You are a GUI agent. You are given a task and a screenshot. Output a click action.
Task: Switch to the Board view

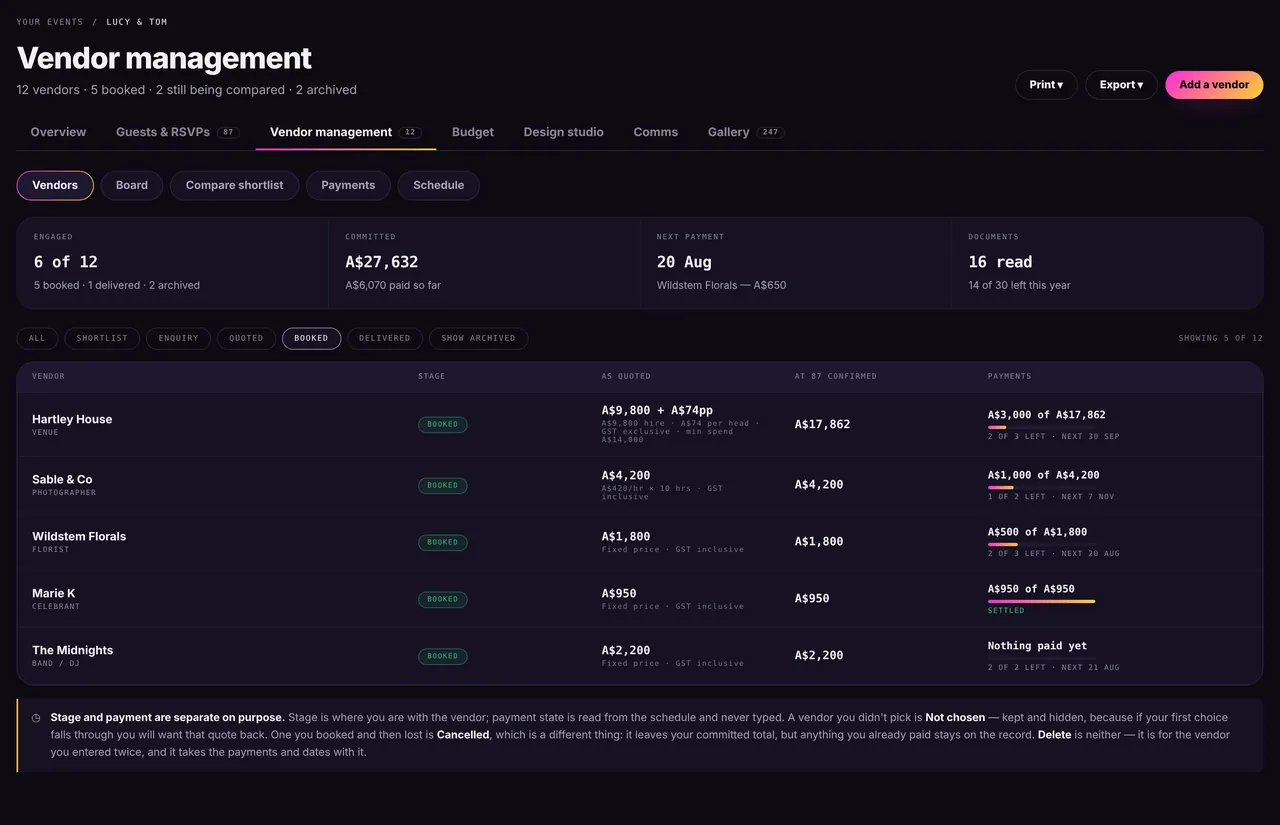point(132,185)
